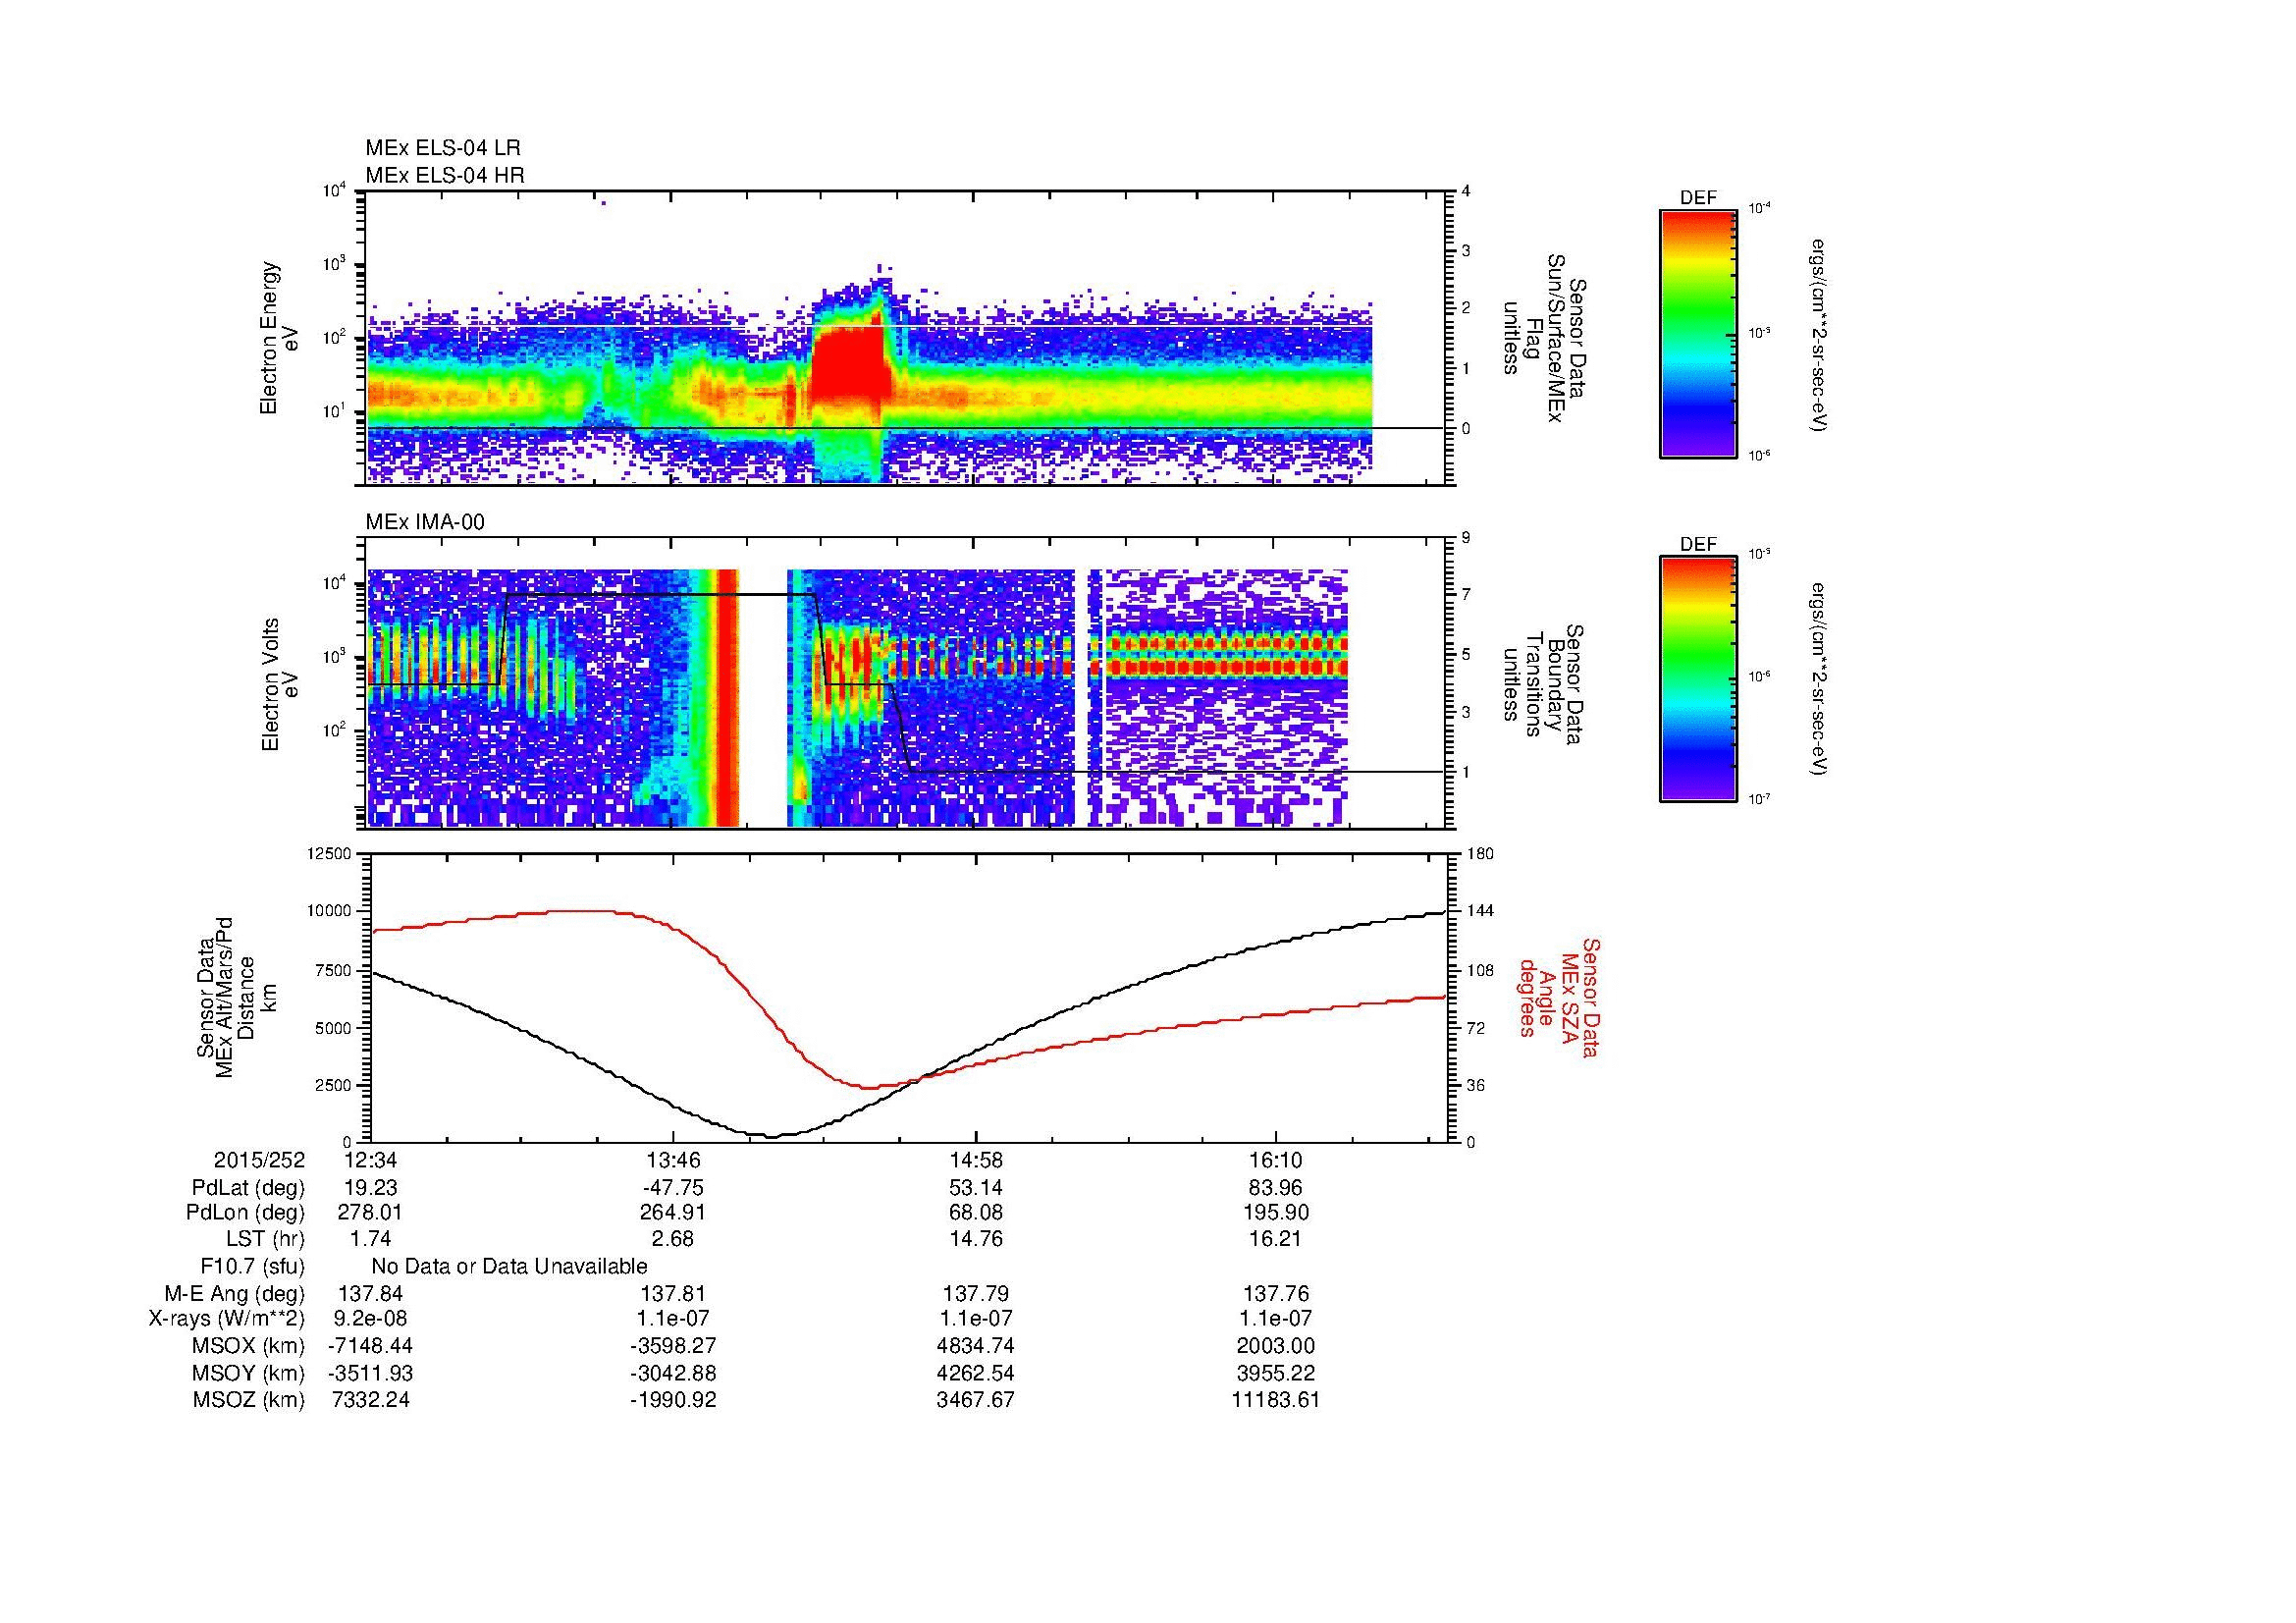Click the 12500 distance axis tick label

pyautogui.click(x=331, y=853)
